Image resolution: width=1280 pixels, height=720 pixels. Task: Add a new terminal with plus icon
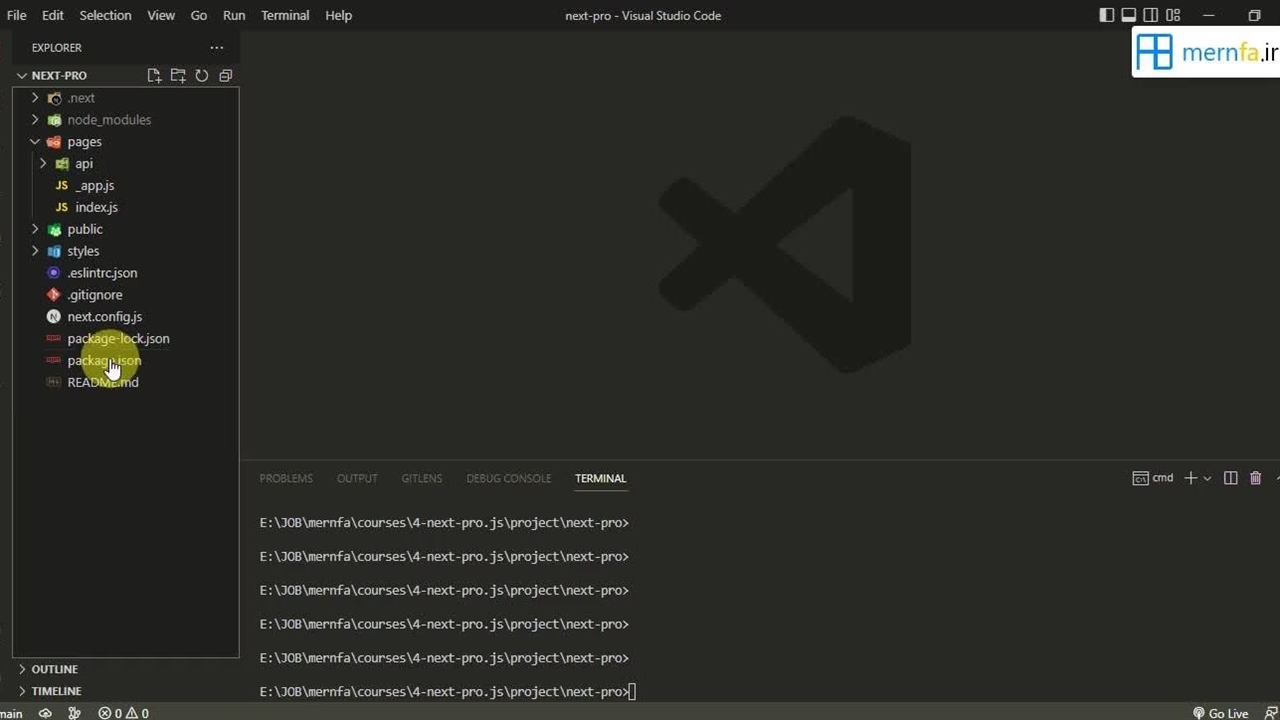pyautogui.click(x=1190, y=478)
